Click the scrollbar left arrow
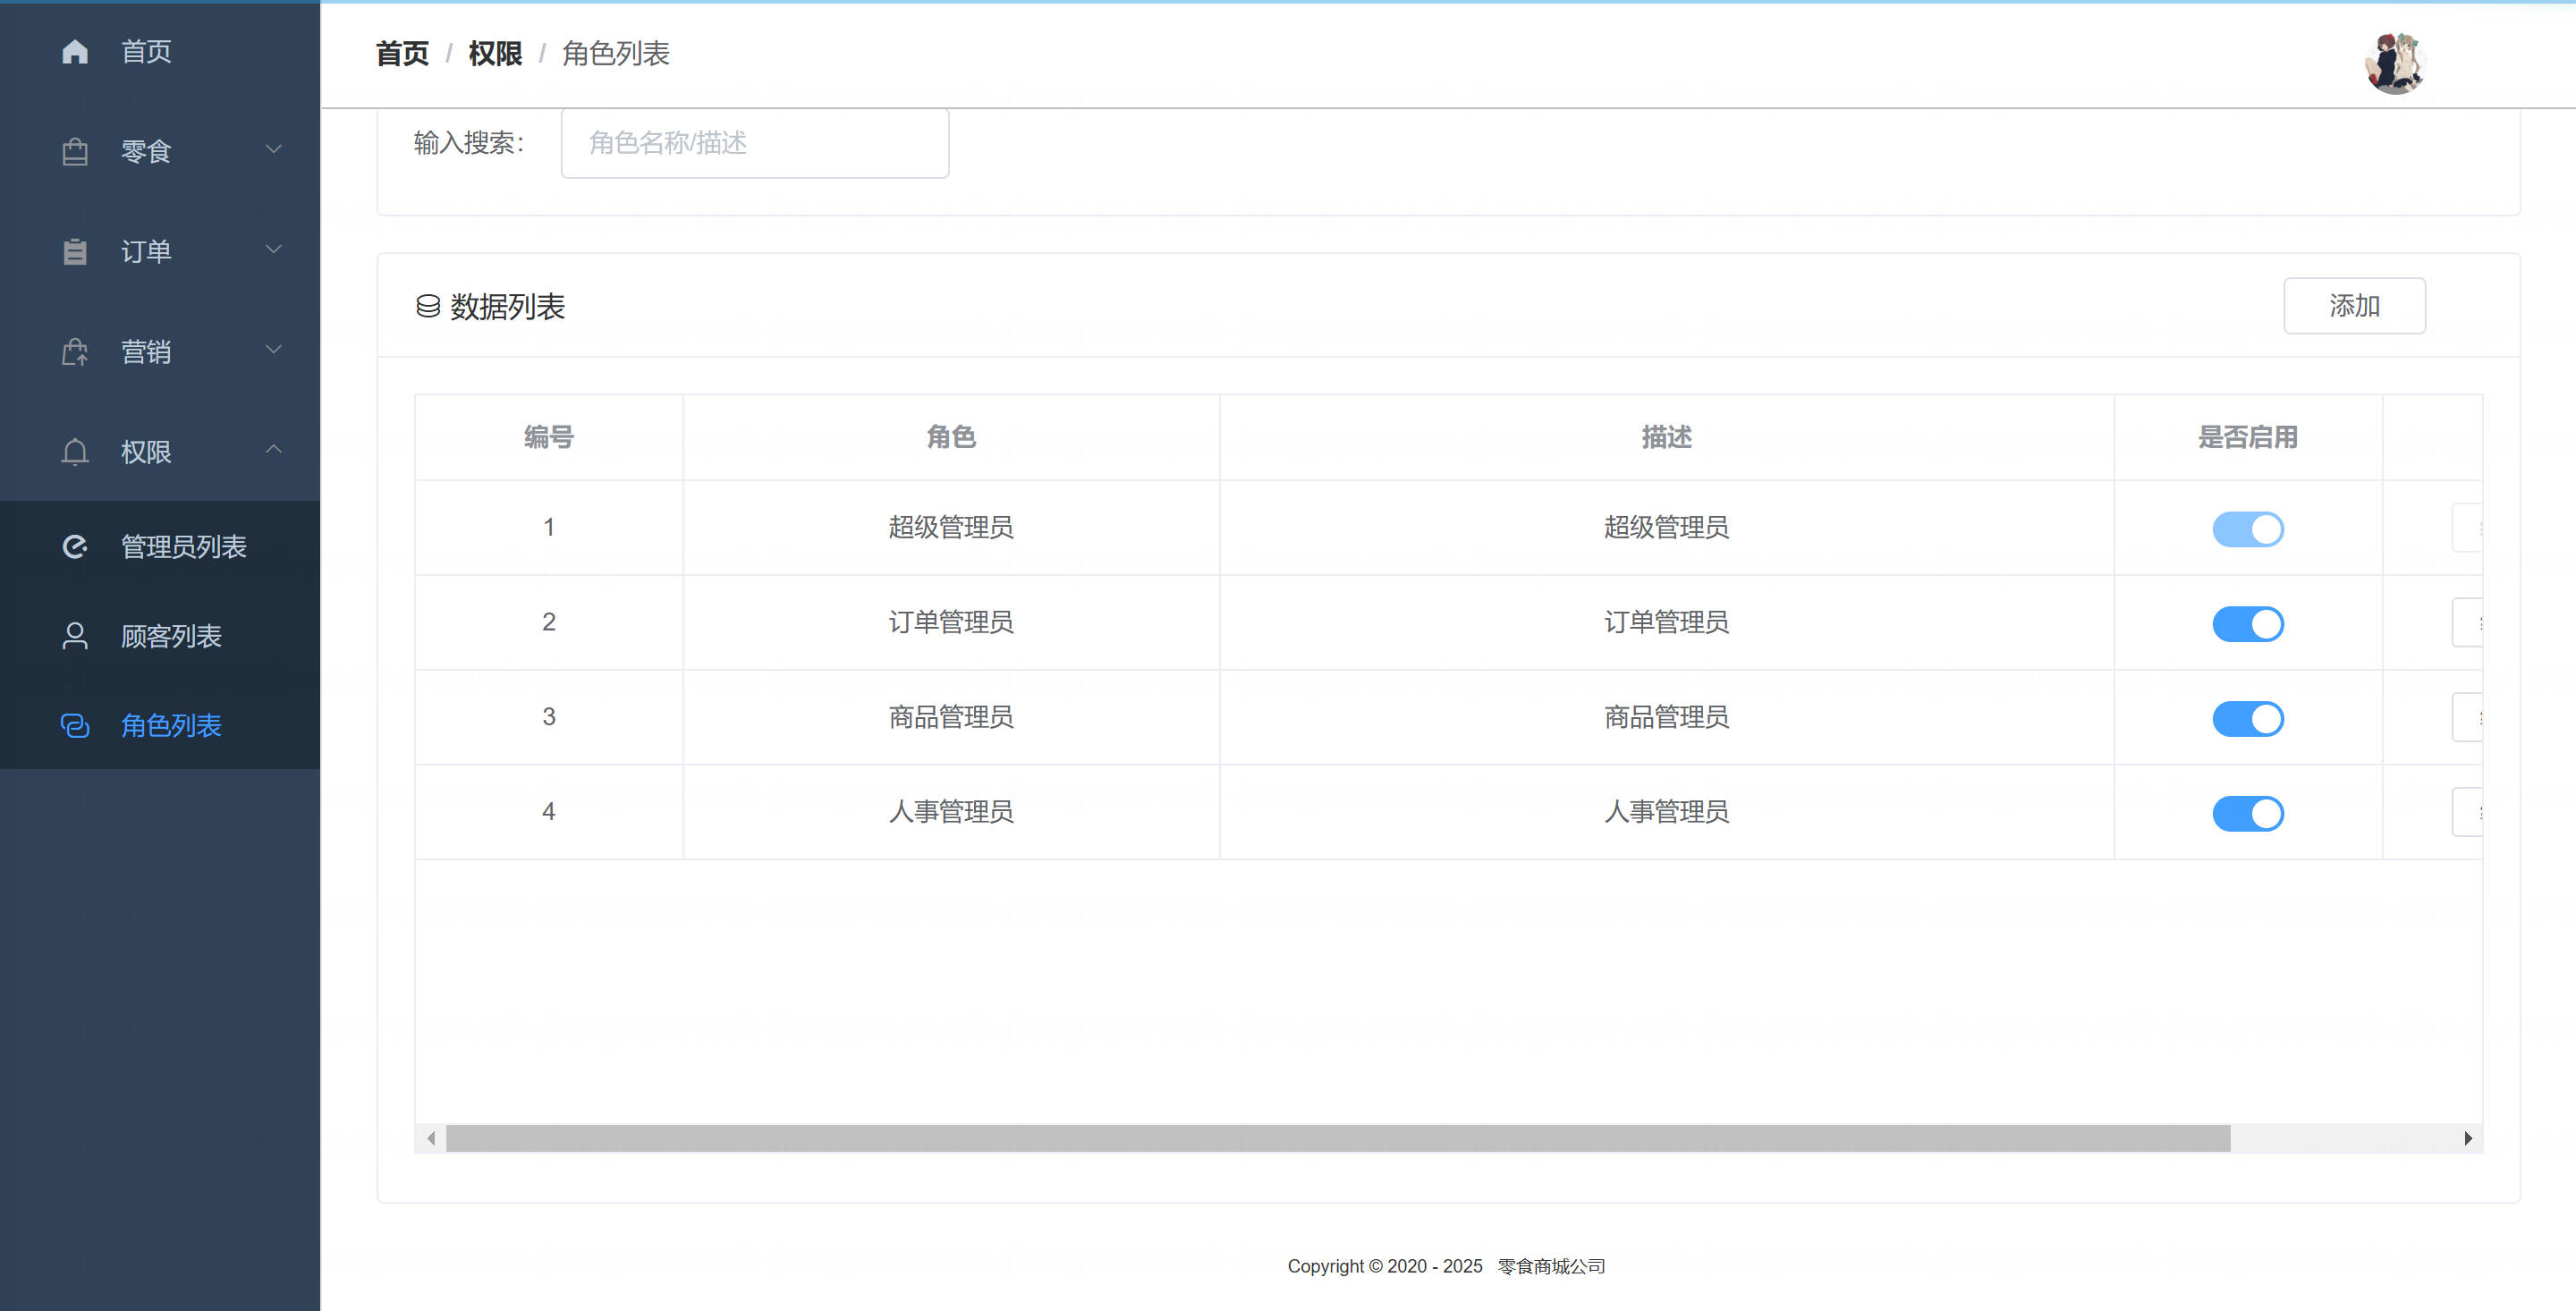2576x1311 pixels. click(431, 1138)
